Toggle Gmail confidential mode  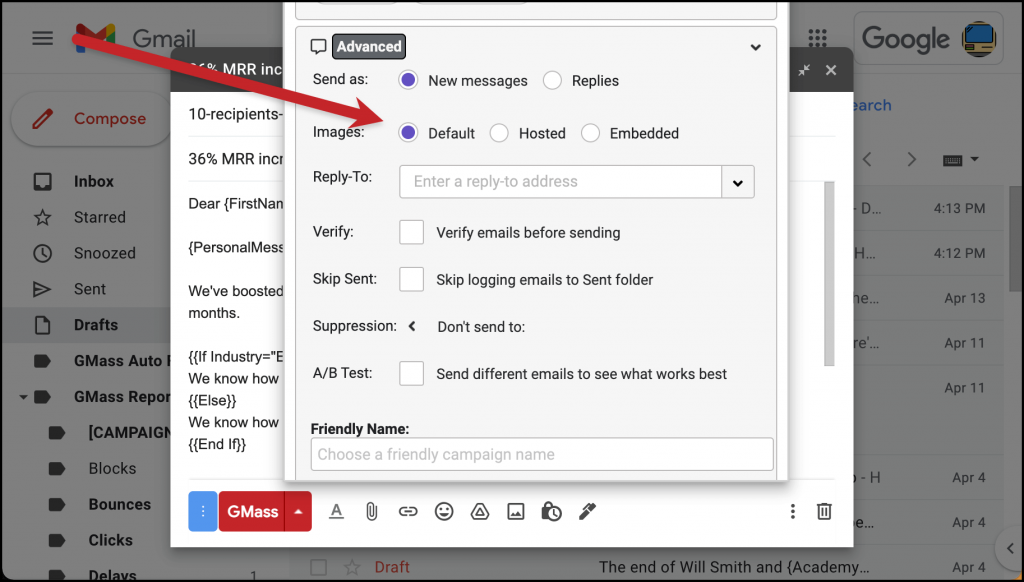coord(551,511)
